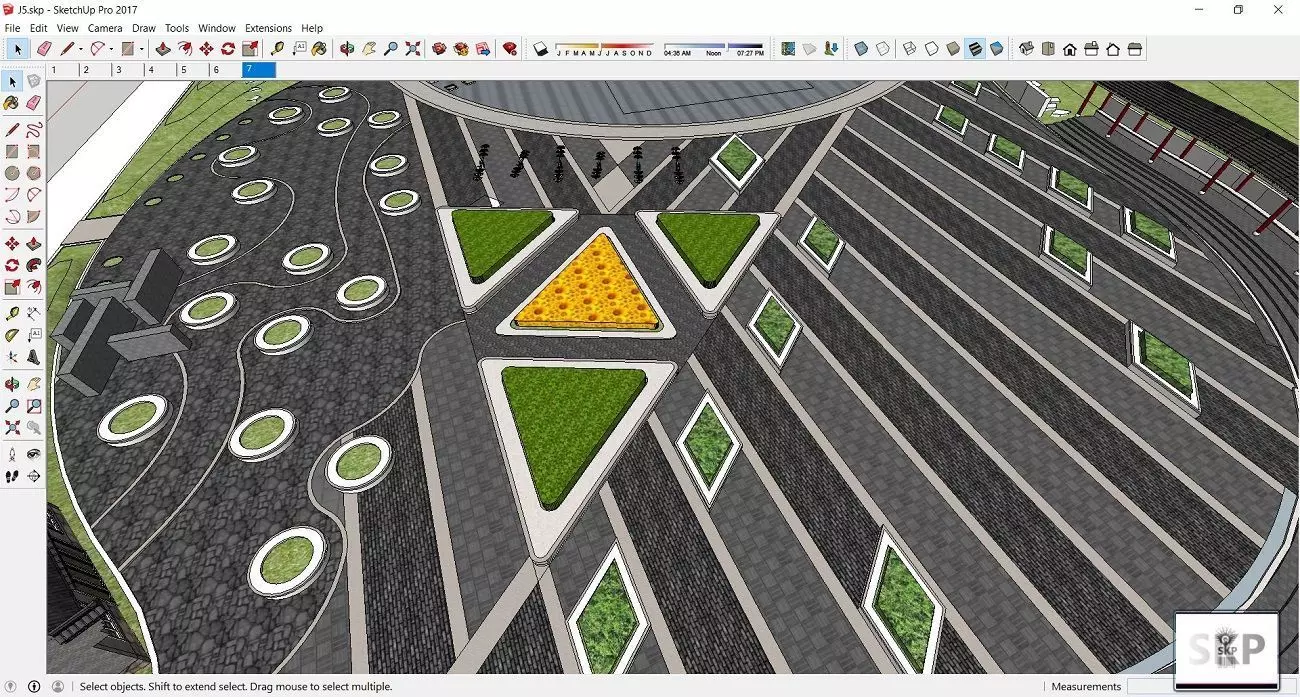Open the Camera menu
The width and height of the screenshot is (1300, 697).
(x=105, y=28)
